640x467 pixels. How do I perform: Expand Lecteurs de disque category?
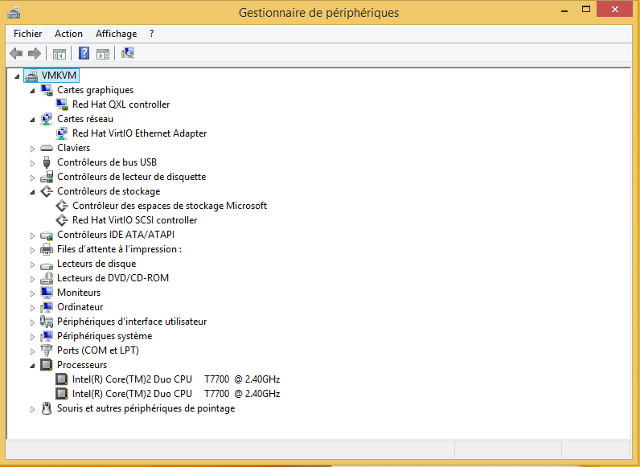click(33, 265)
